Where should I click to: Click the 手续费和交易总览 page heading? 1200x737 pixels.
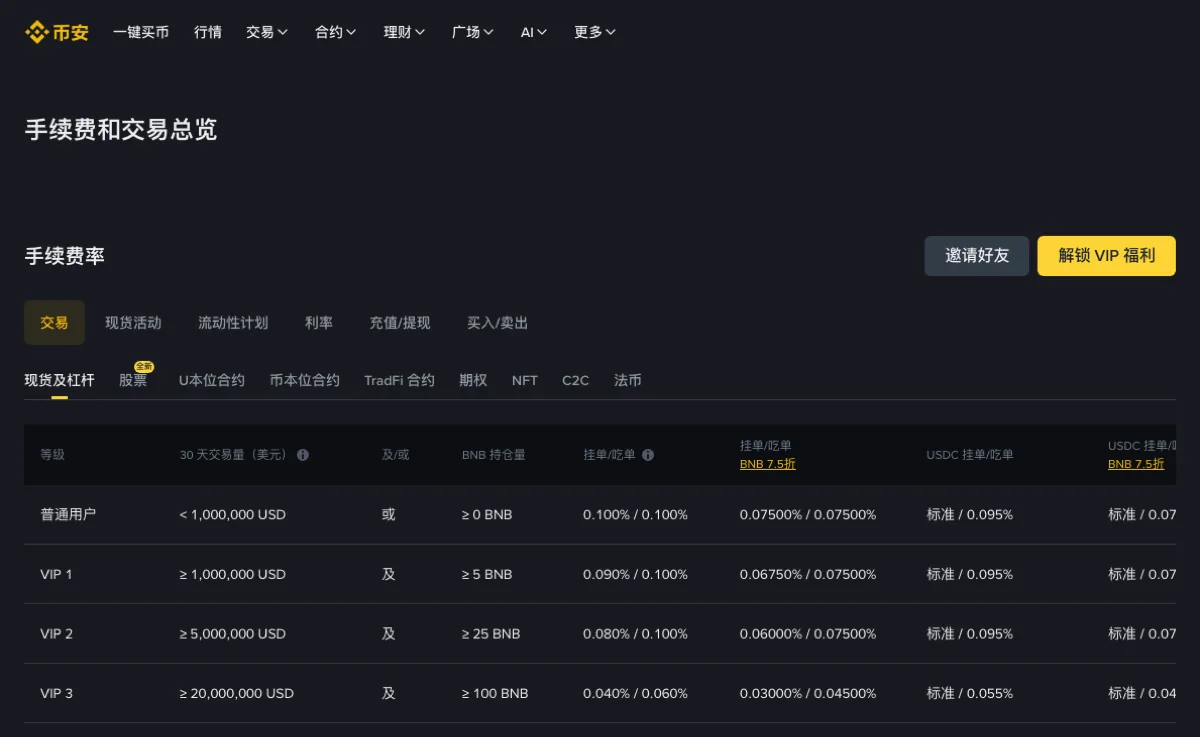click(121, 130)
